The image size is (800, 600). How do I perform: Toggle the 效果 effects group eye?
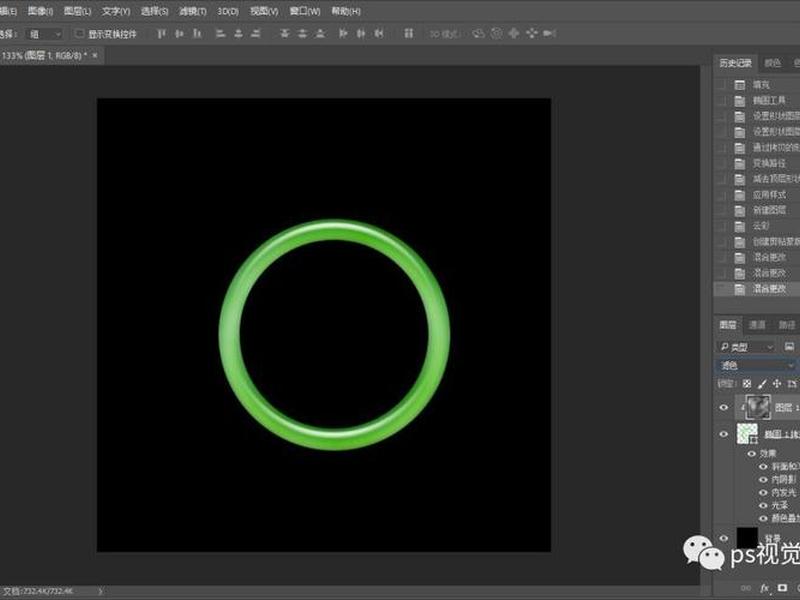[752, 454]
